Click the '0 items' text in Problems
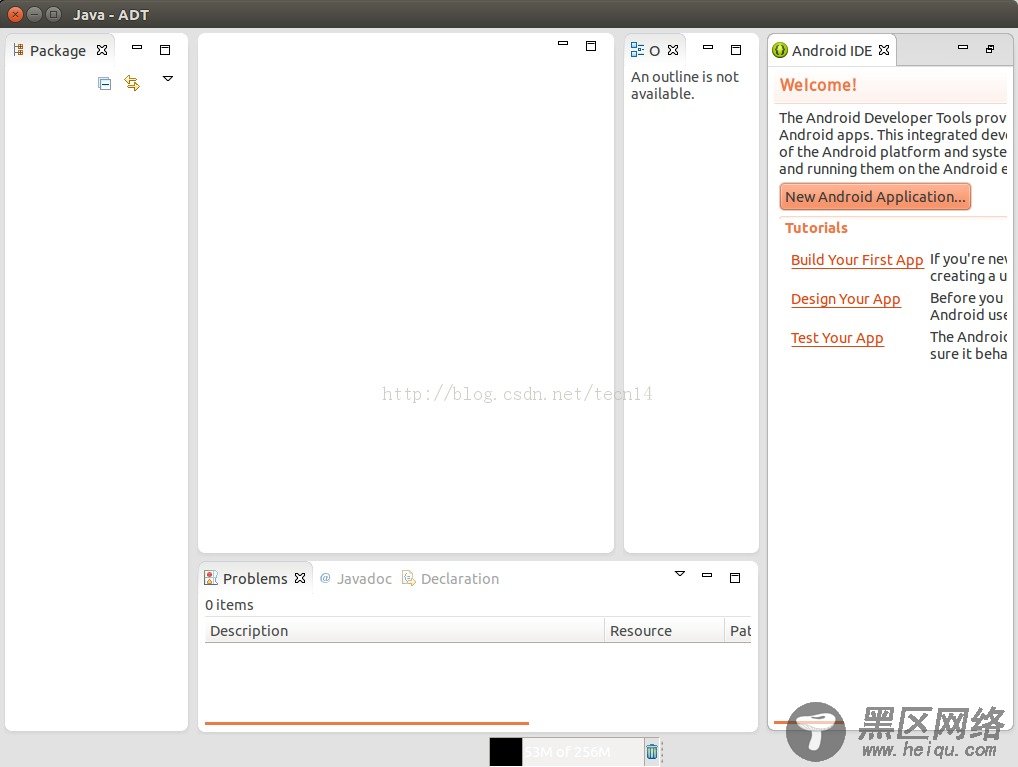This screenshot has width=1018, height=767. pyautogui.click(x=229, y=605)
